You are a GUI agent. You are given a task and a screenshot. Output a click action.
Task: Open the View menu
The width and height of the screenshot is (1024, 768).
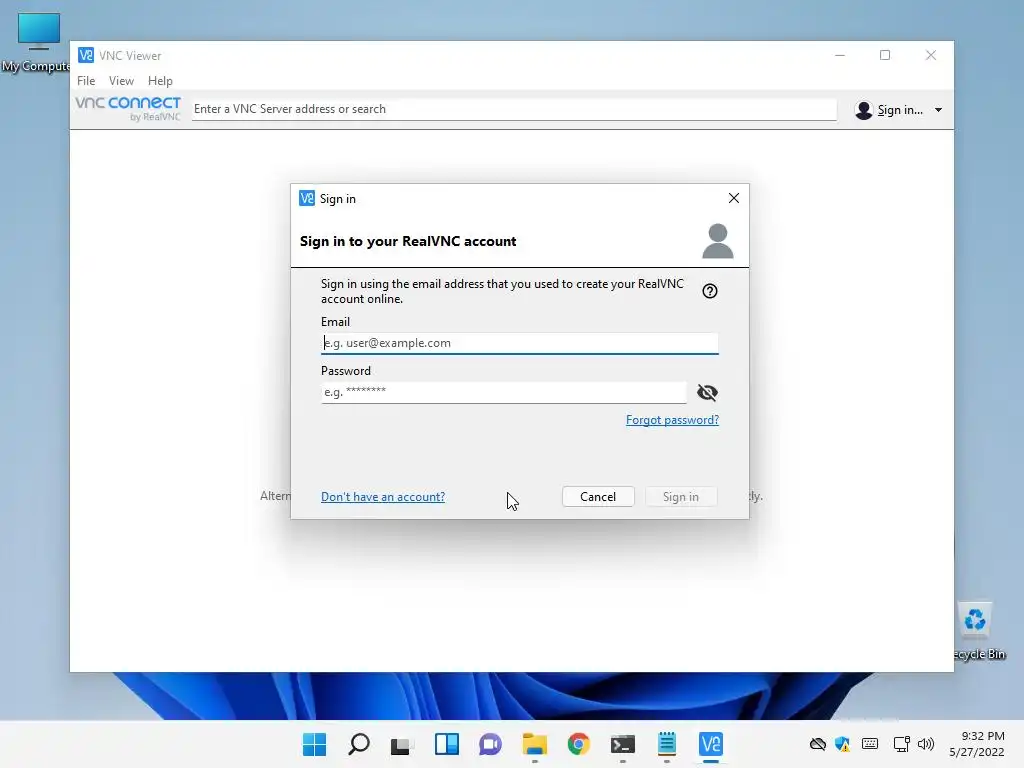[x=121, y=80]
